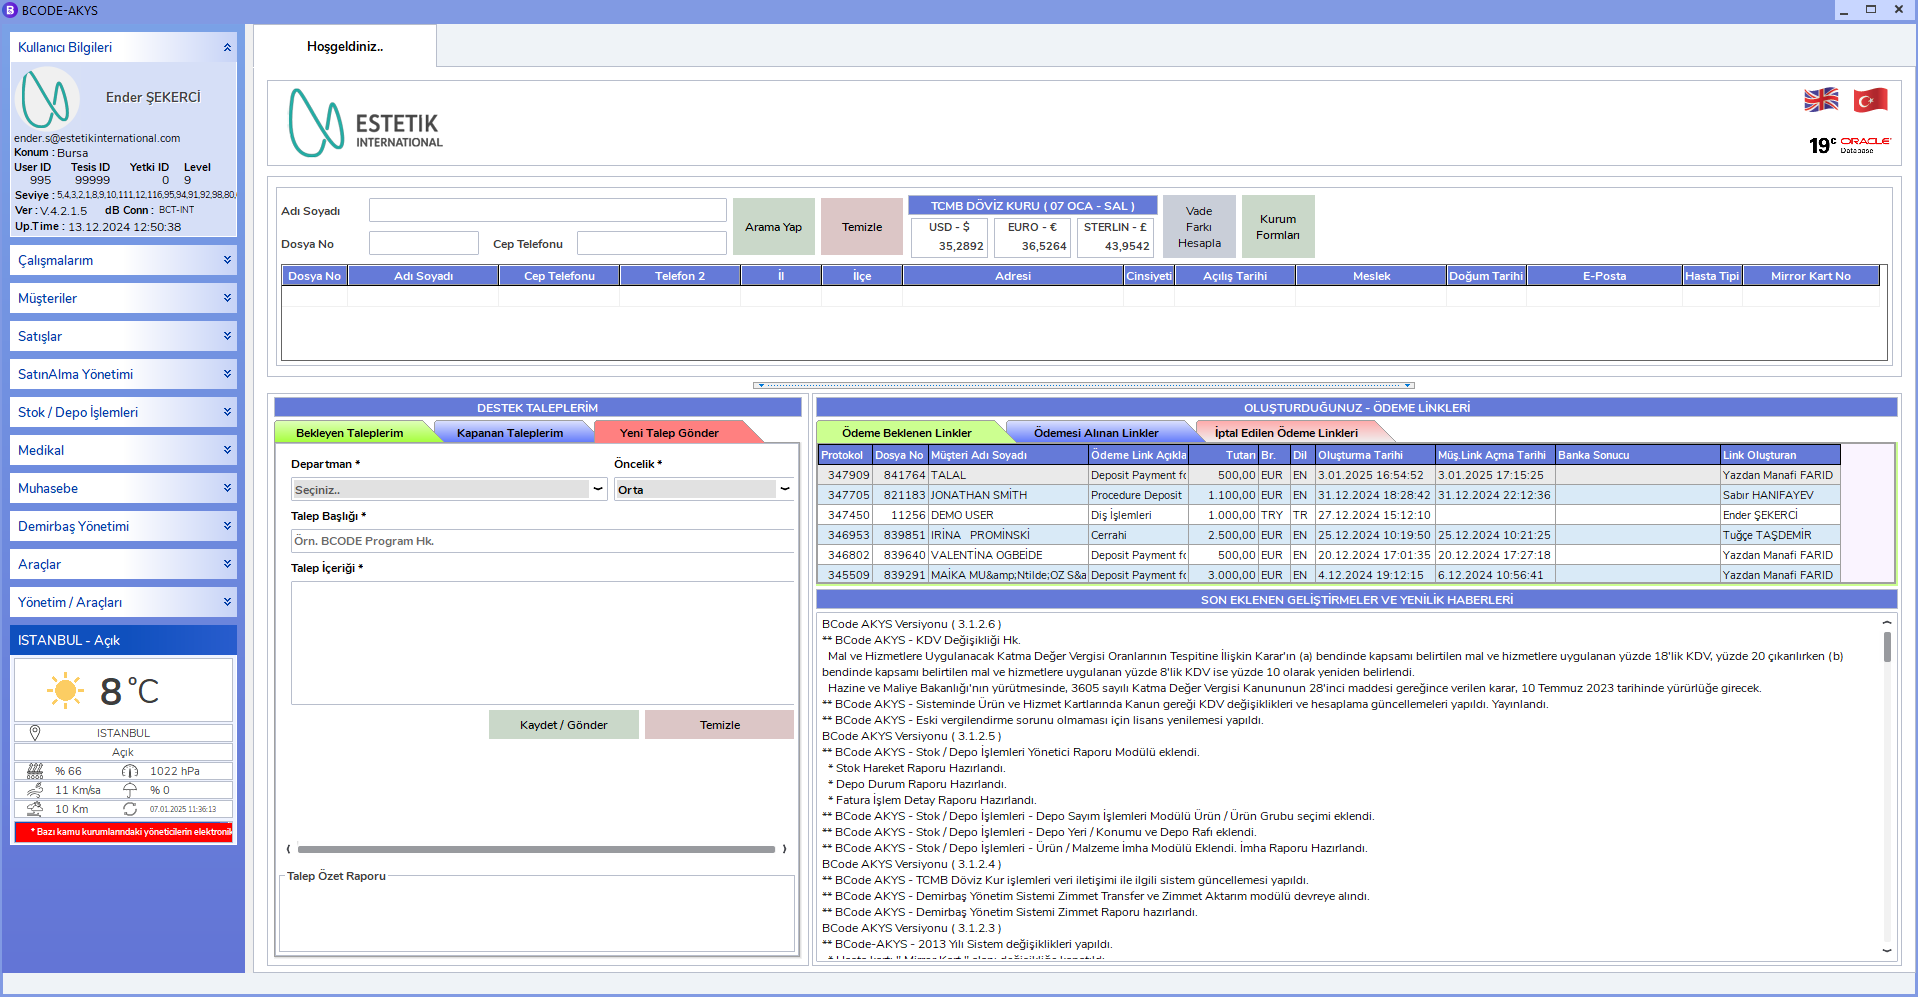Click the visibility icon beside 10 Km

click(x=35, y=809)
